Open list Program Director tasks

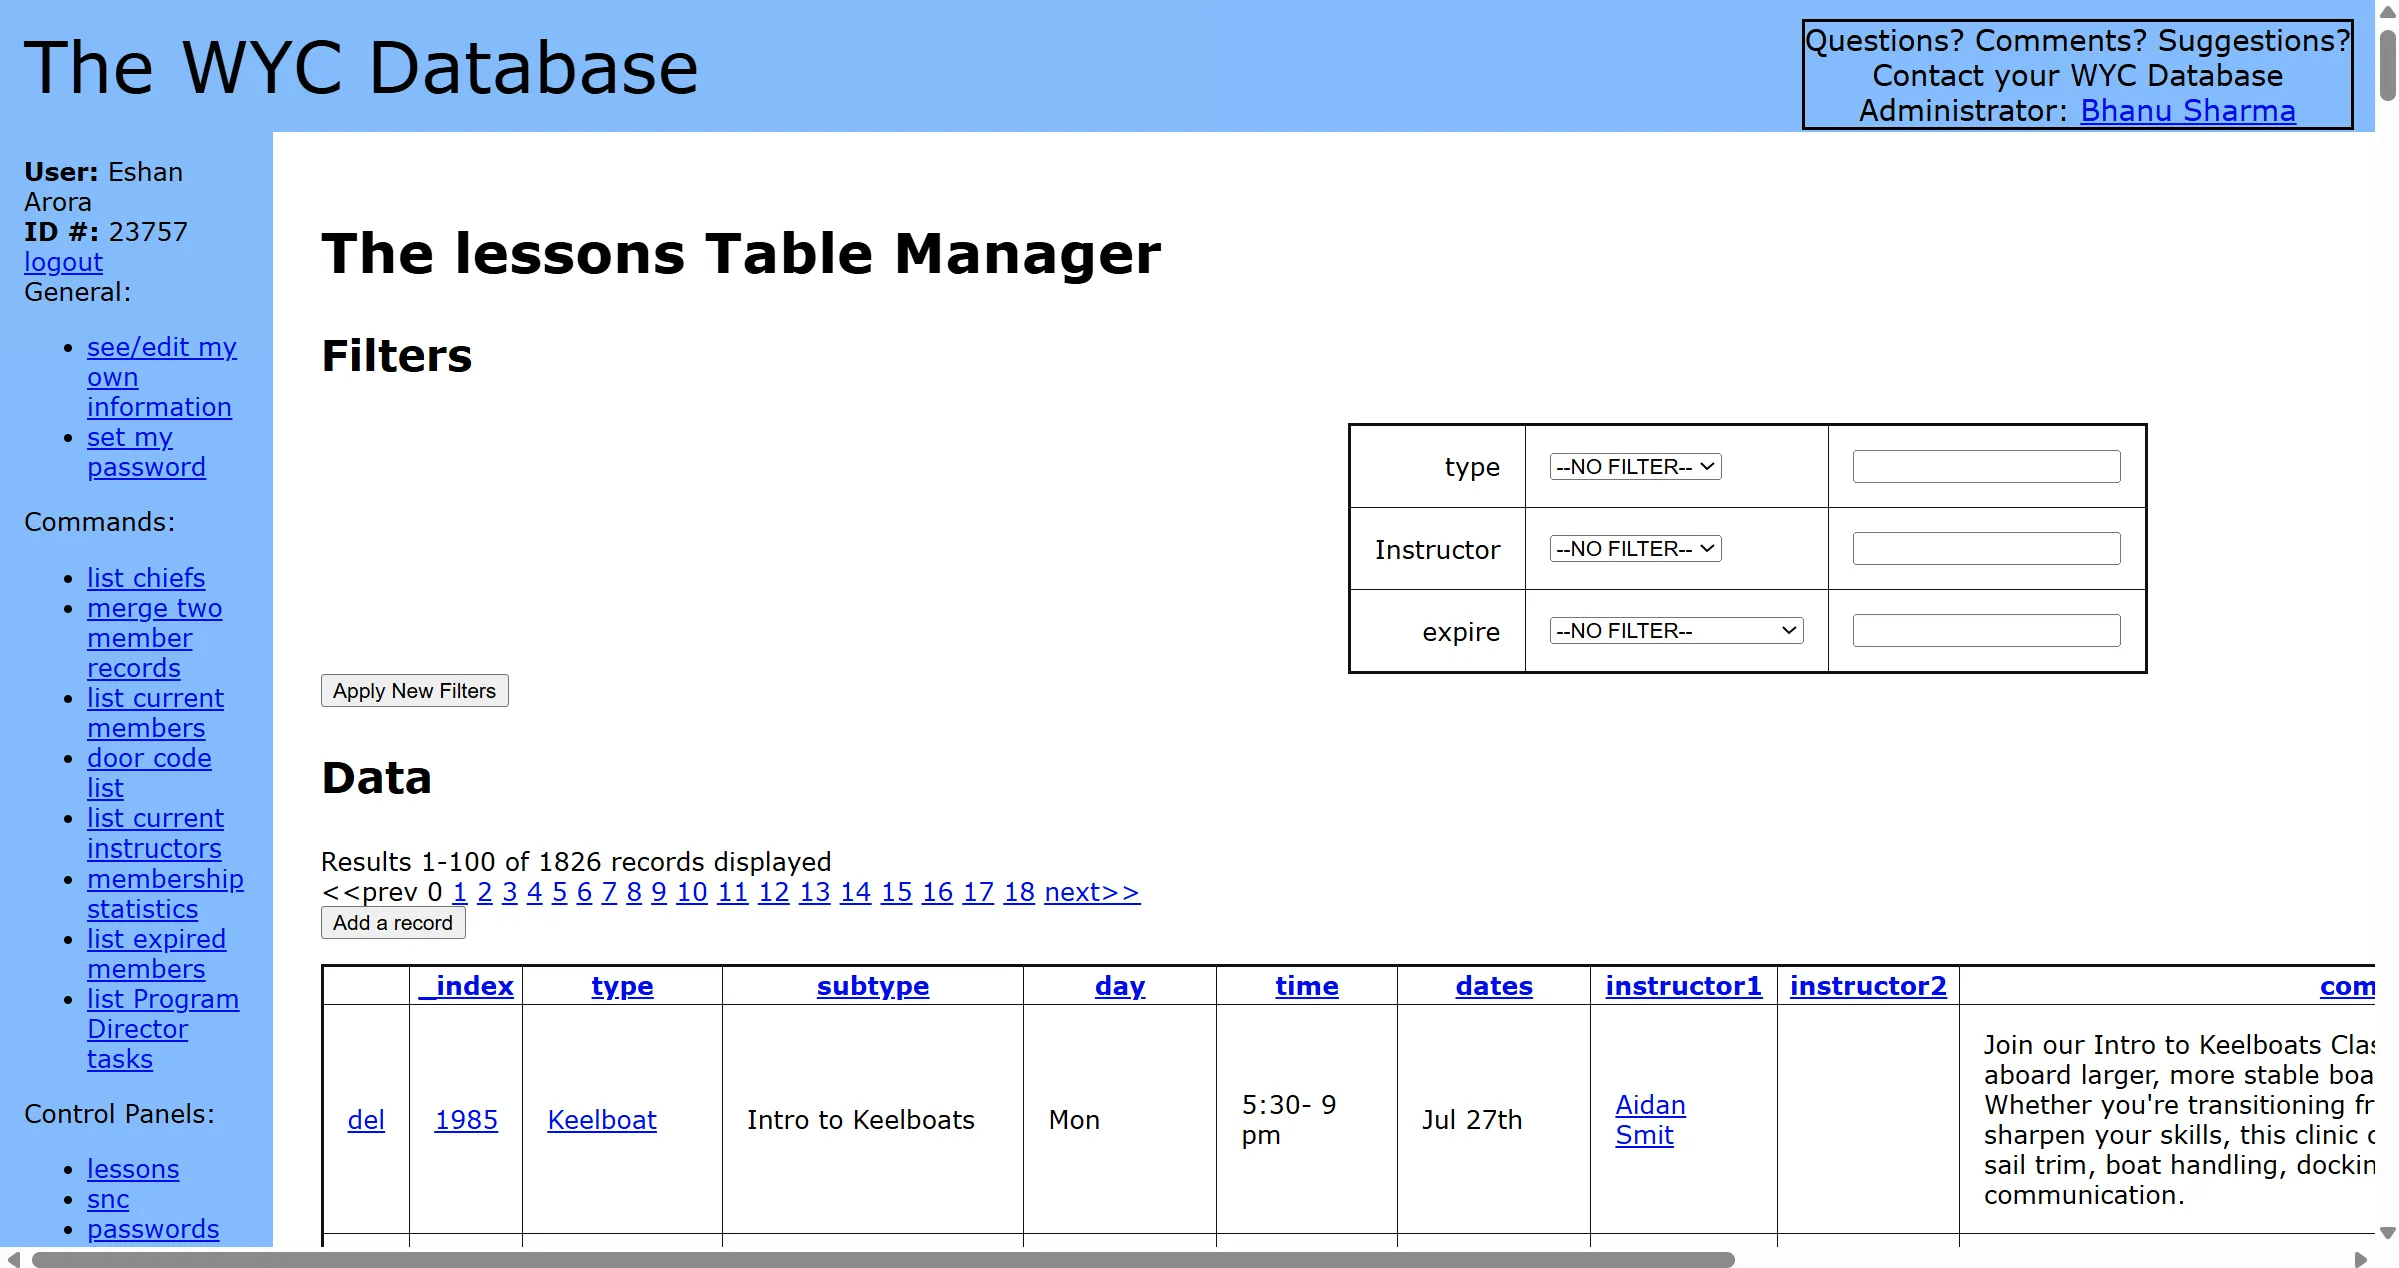[163, 1029]
